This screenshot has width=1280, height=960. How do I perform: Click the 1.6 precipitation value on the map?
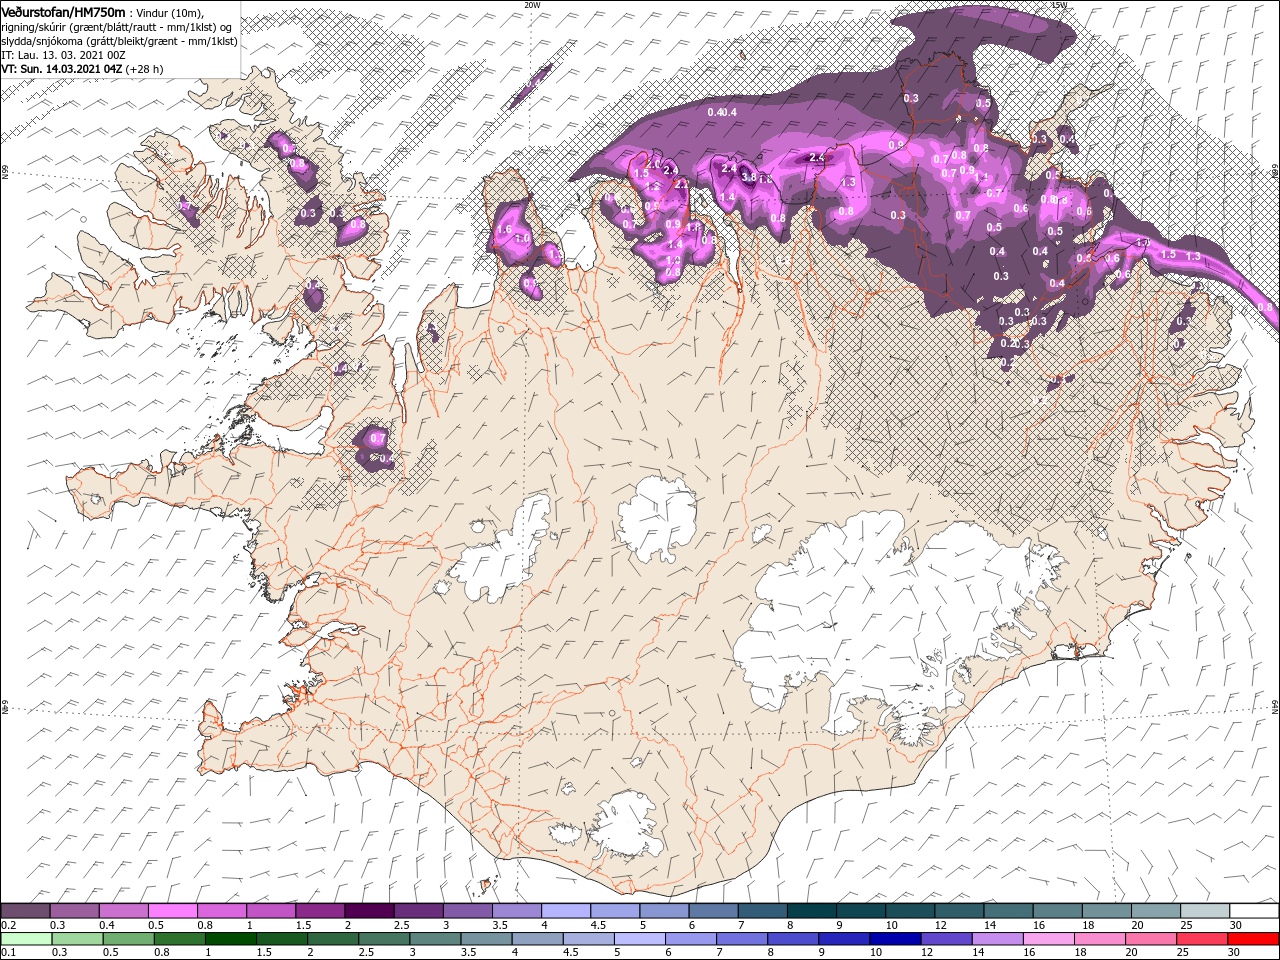504,229
